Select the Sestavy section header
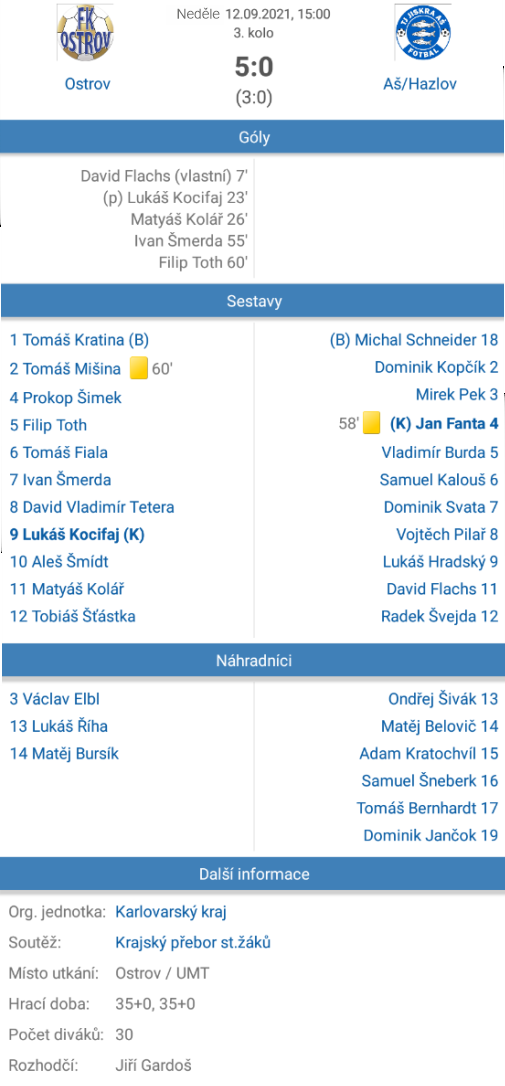This screenshot has height=1086, width=505. (252, 301)
